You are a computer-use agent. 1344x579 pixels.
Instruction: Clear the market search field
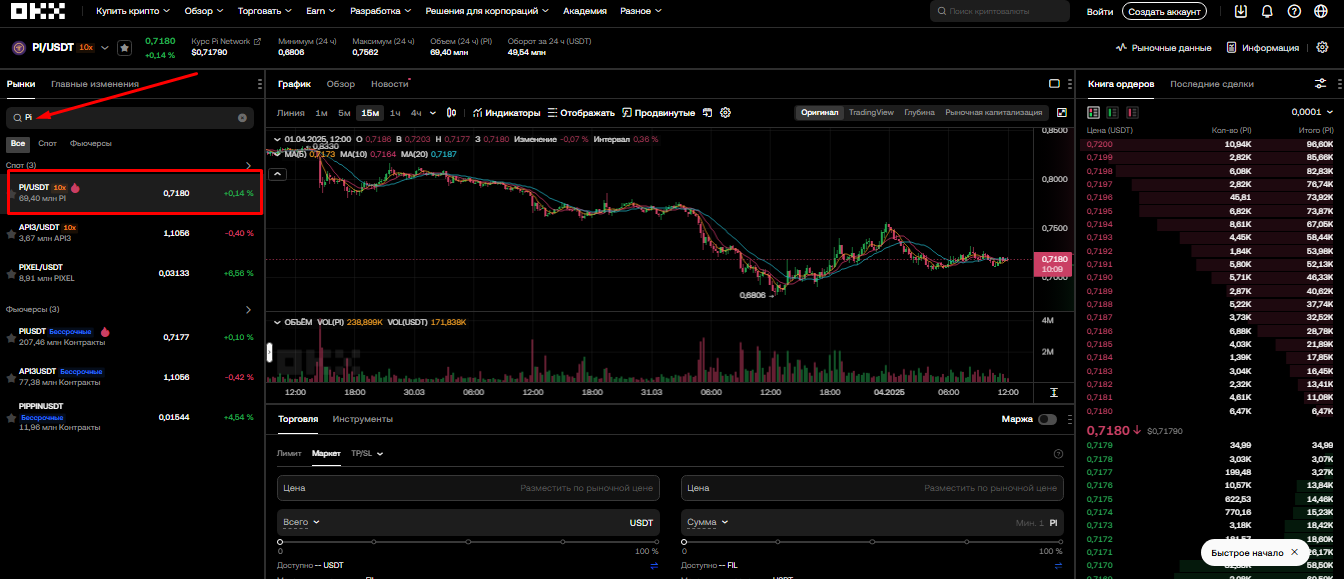point(242,118)
